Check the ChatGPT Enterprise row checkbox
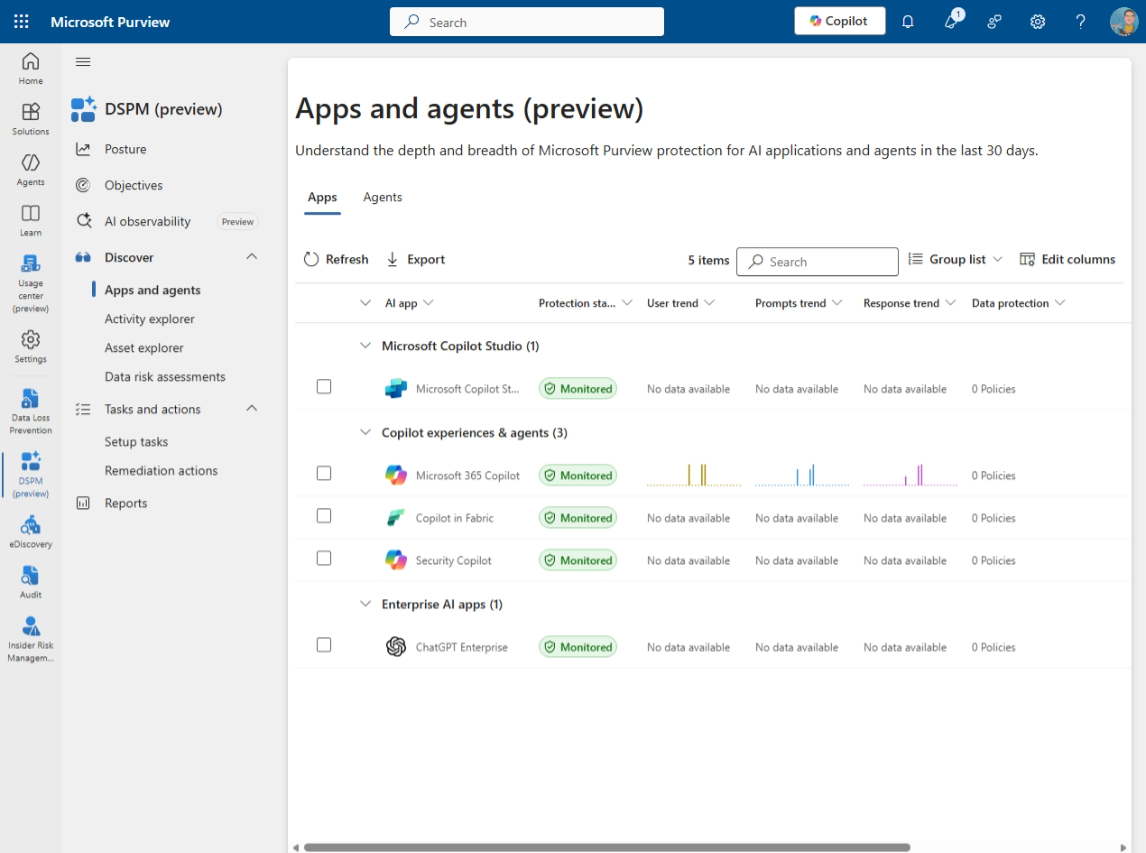 [324, 645]
